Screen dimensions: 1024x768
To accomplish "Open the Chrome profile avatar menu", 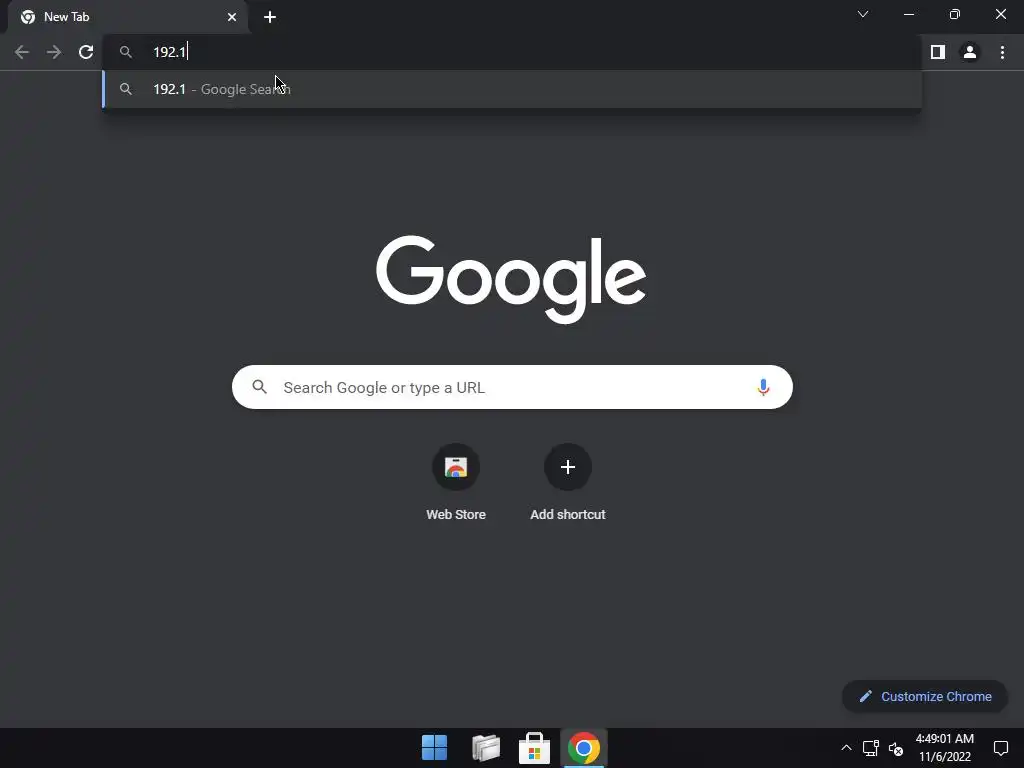I will [970, 52].
